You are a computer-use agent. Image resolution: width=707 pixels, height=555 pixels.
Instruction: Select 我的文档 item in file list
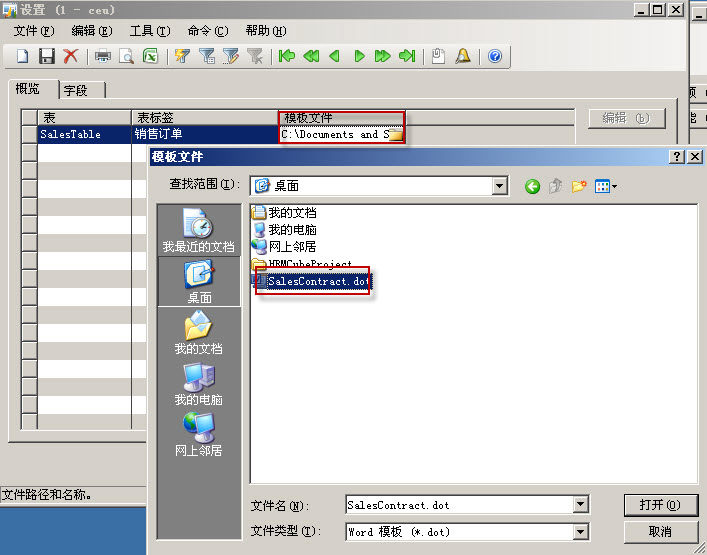tap(284, 212)
